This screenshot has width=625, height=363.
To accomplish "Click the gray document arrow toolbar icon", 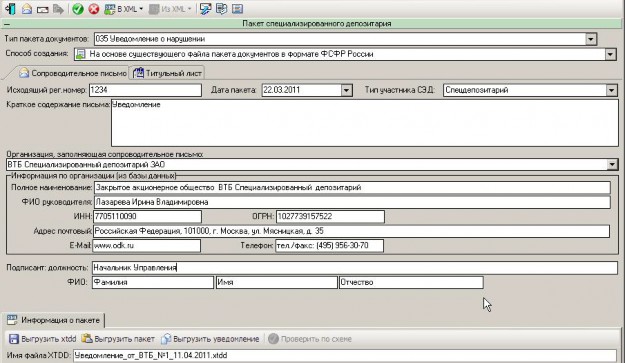I will (58, 9).
